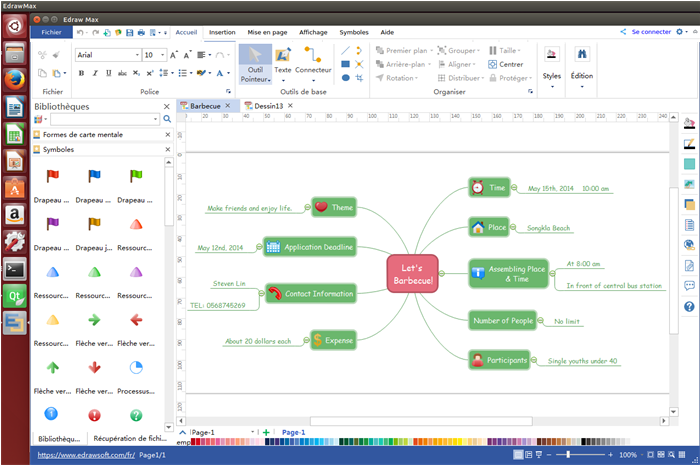Click the Texte tool in ribbon
This screenshot has width=700, height=466.
coord(283,65)
